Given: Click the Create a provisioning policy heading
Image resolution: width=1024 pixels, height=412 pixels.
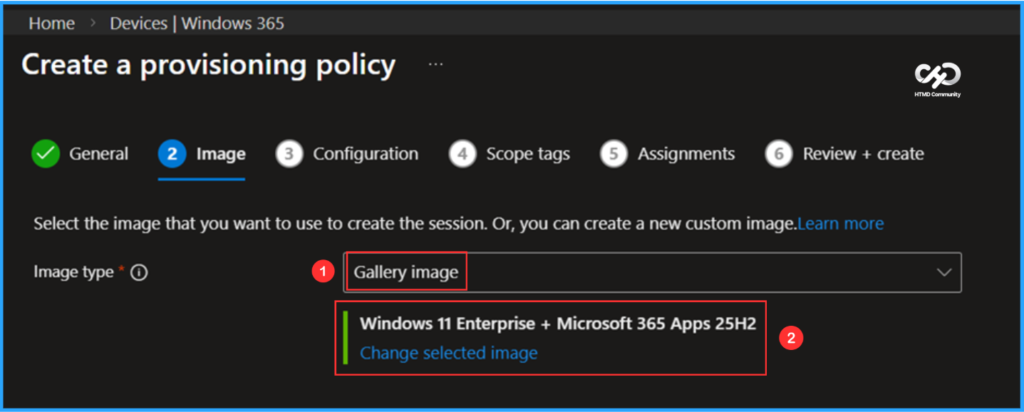Looking at the screenshot, I should (x=208, y=65).
